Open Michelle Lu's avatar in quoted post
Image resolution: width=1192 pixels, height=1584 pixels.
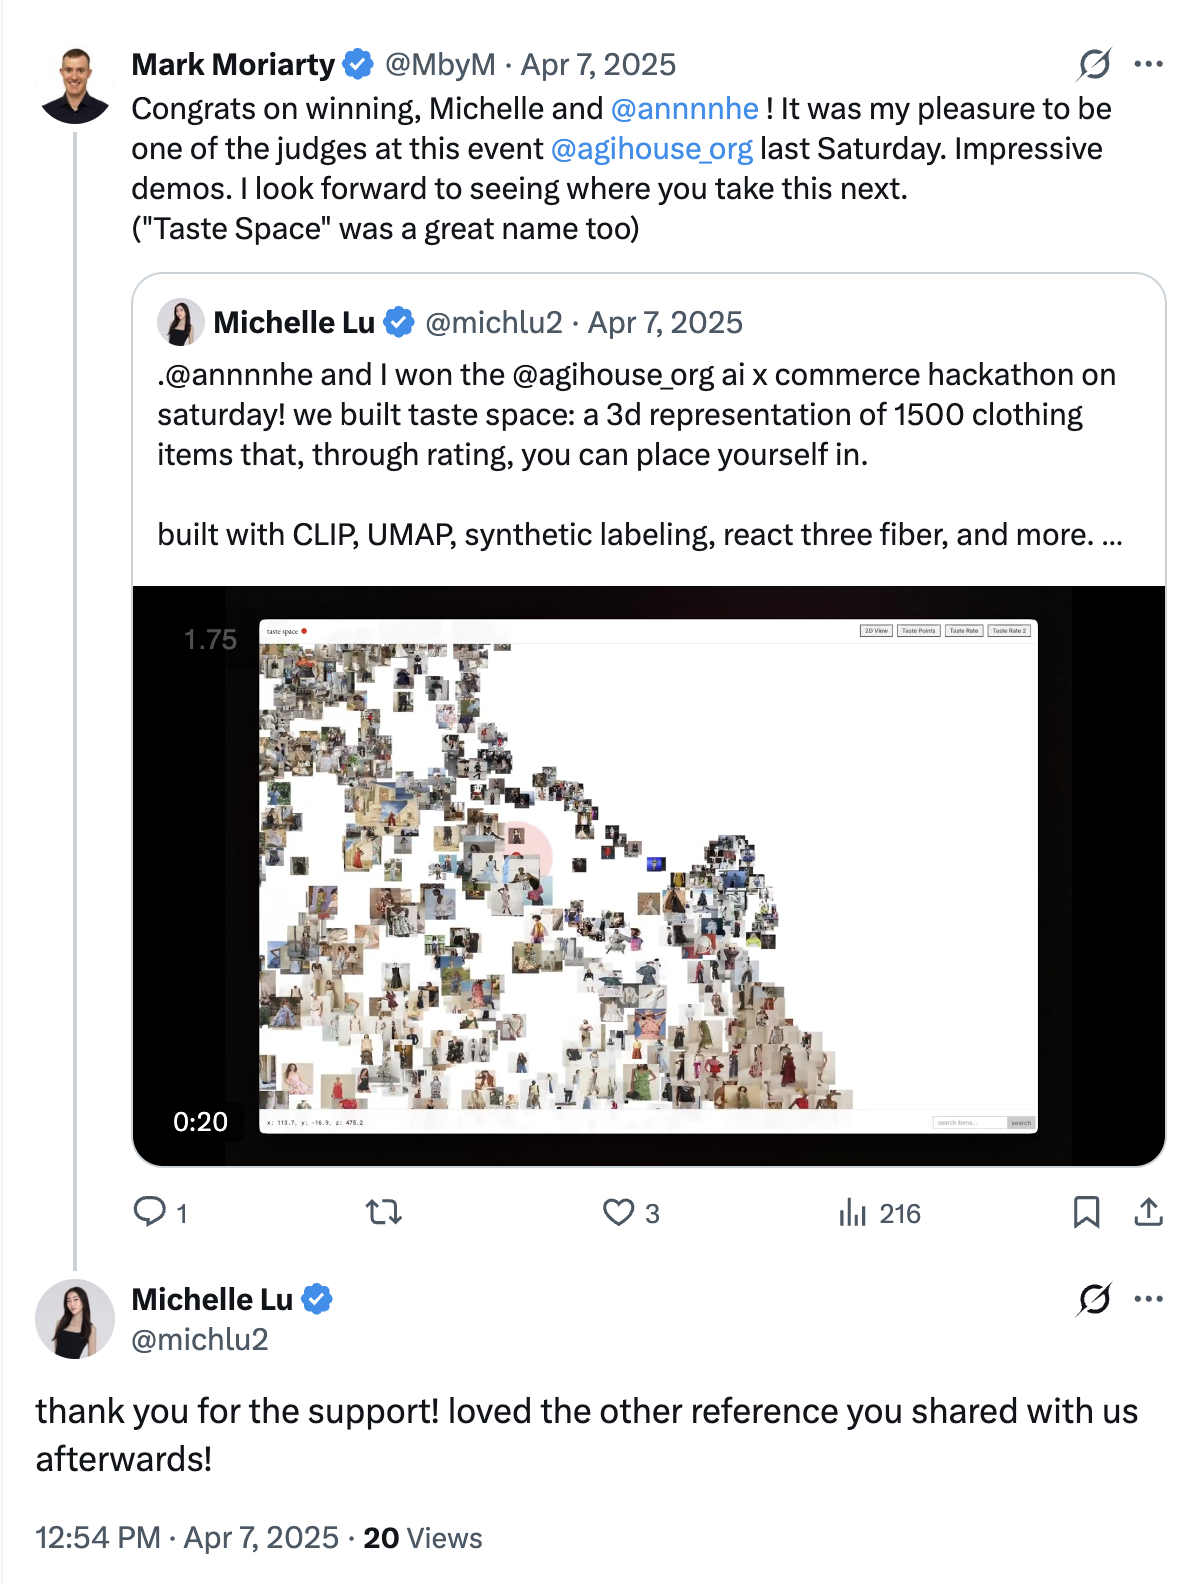point(181,322)
